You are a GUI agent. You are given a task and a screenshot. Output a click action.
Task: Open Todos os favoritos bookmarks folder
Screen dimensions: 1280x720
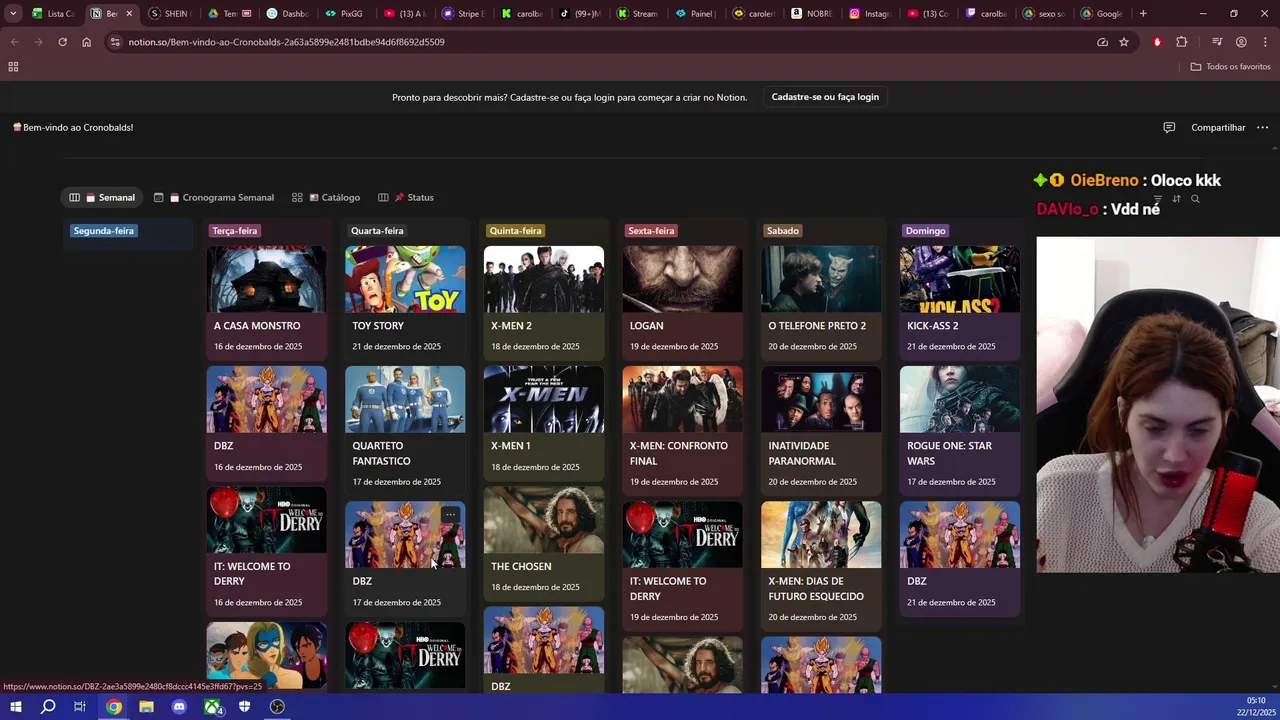[1230, 66]
